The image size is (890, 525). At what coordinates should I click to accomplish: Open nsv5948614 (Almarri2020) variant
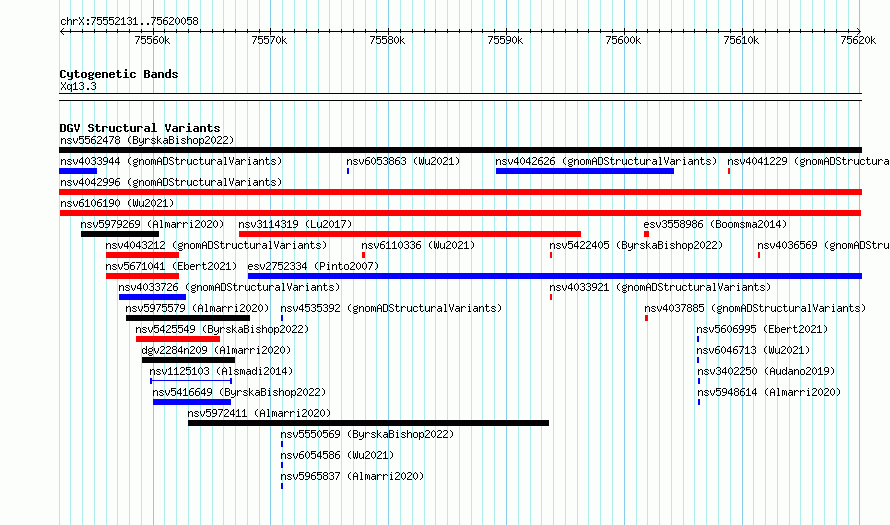[769, 392]
